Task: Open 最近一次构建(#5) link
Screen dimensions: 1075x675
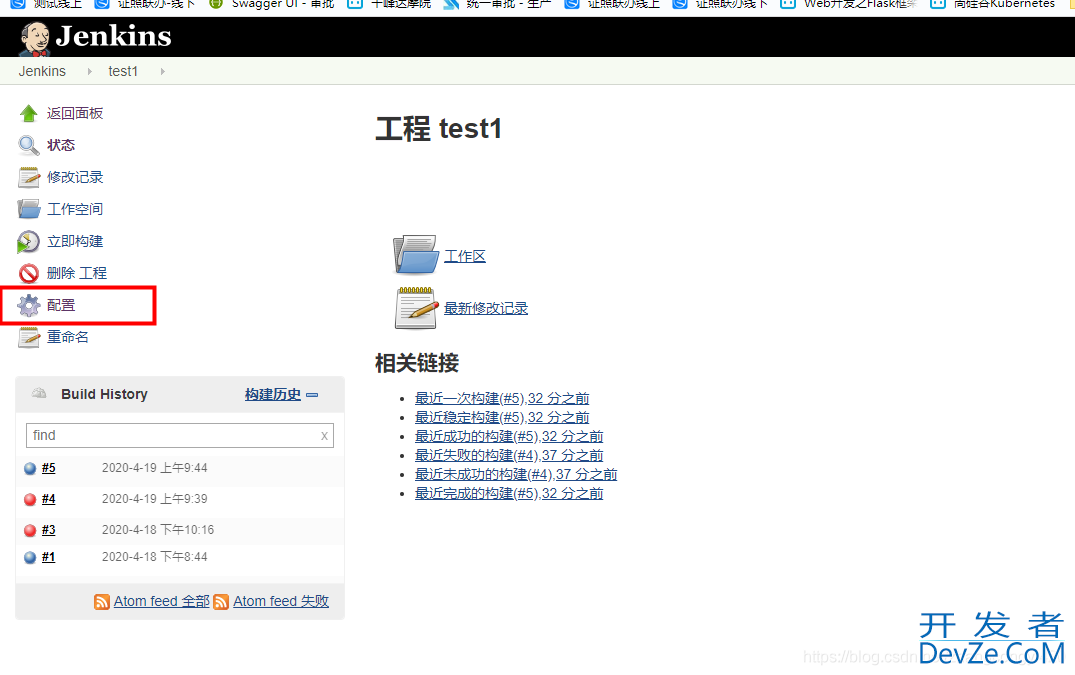Action: tap(502, 398)
